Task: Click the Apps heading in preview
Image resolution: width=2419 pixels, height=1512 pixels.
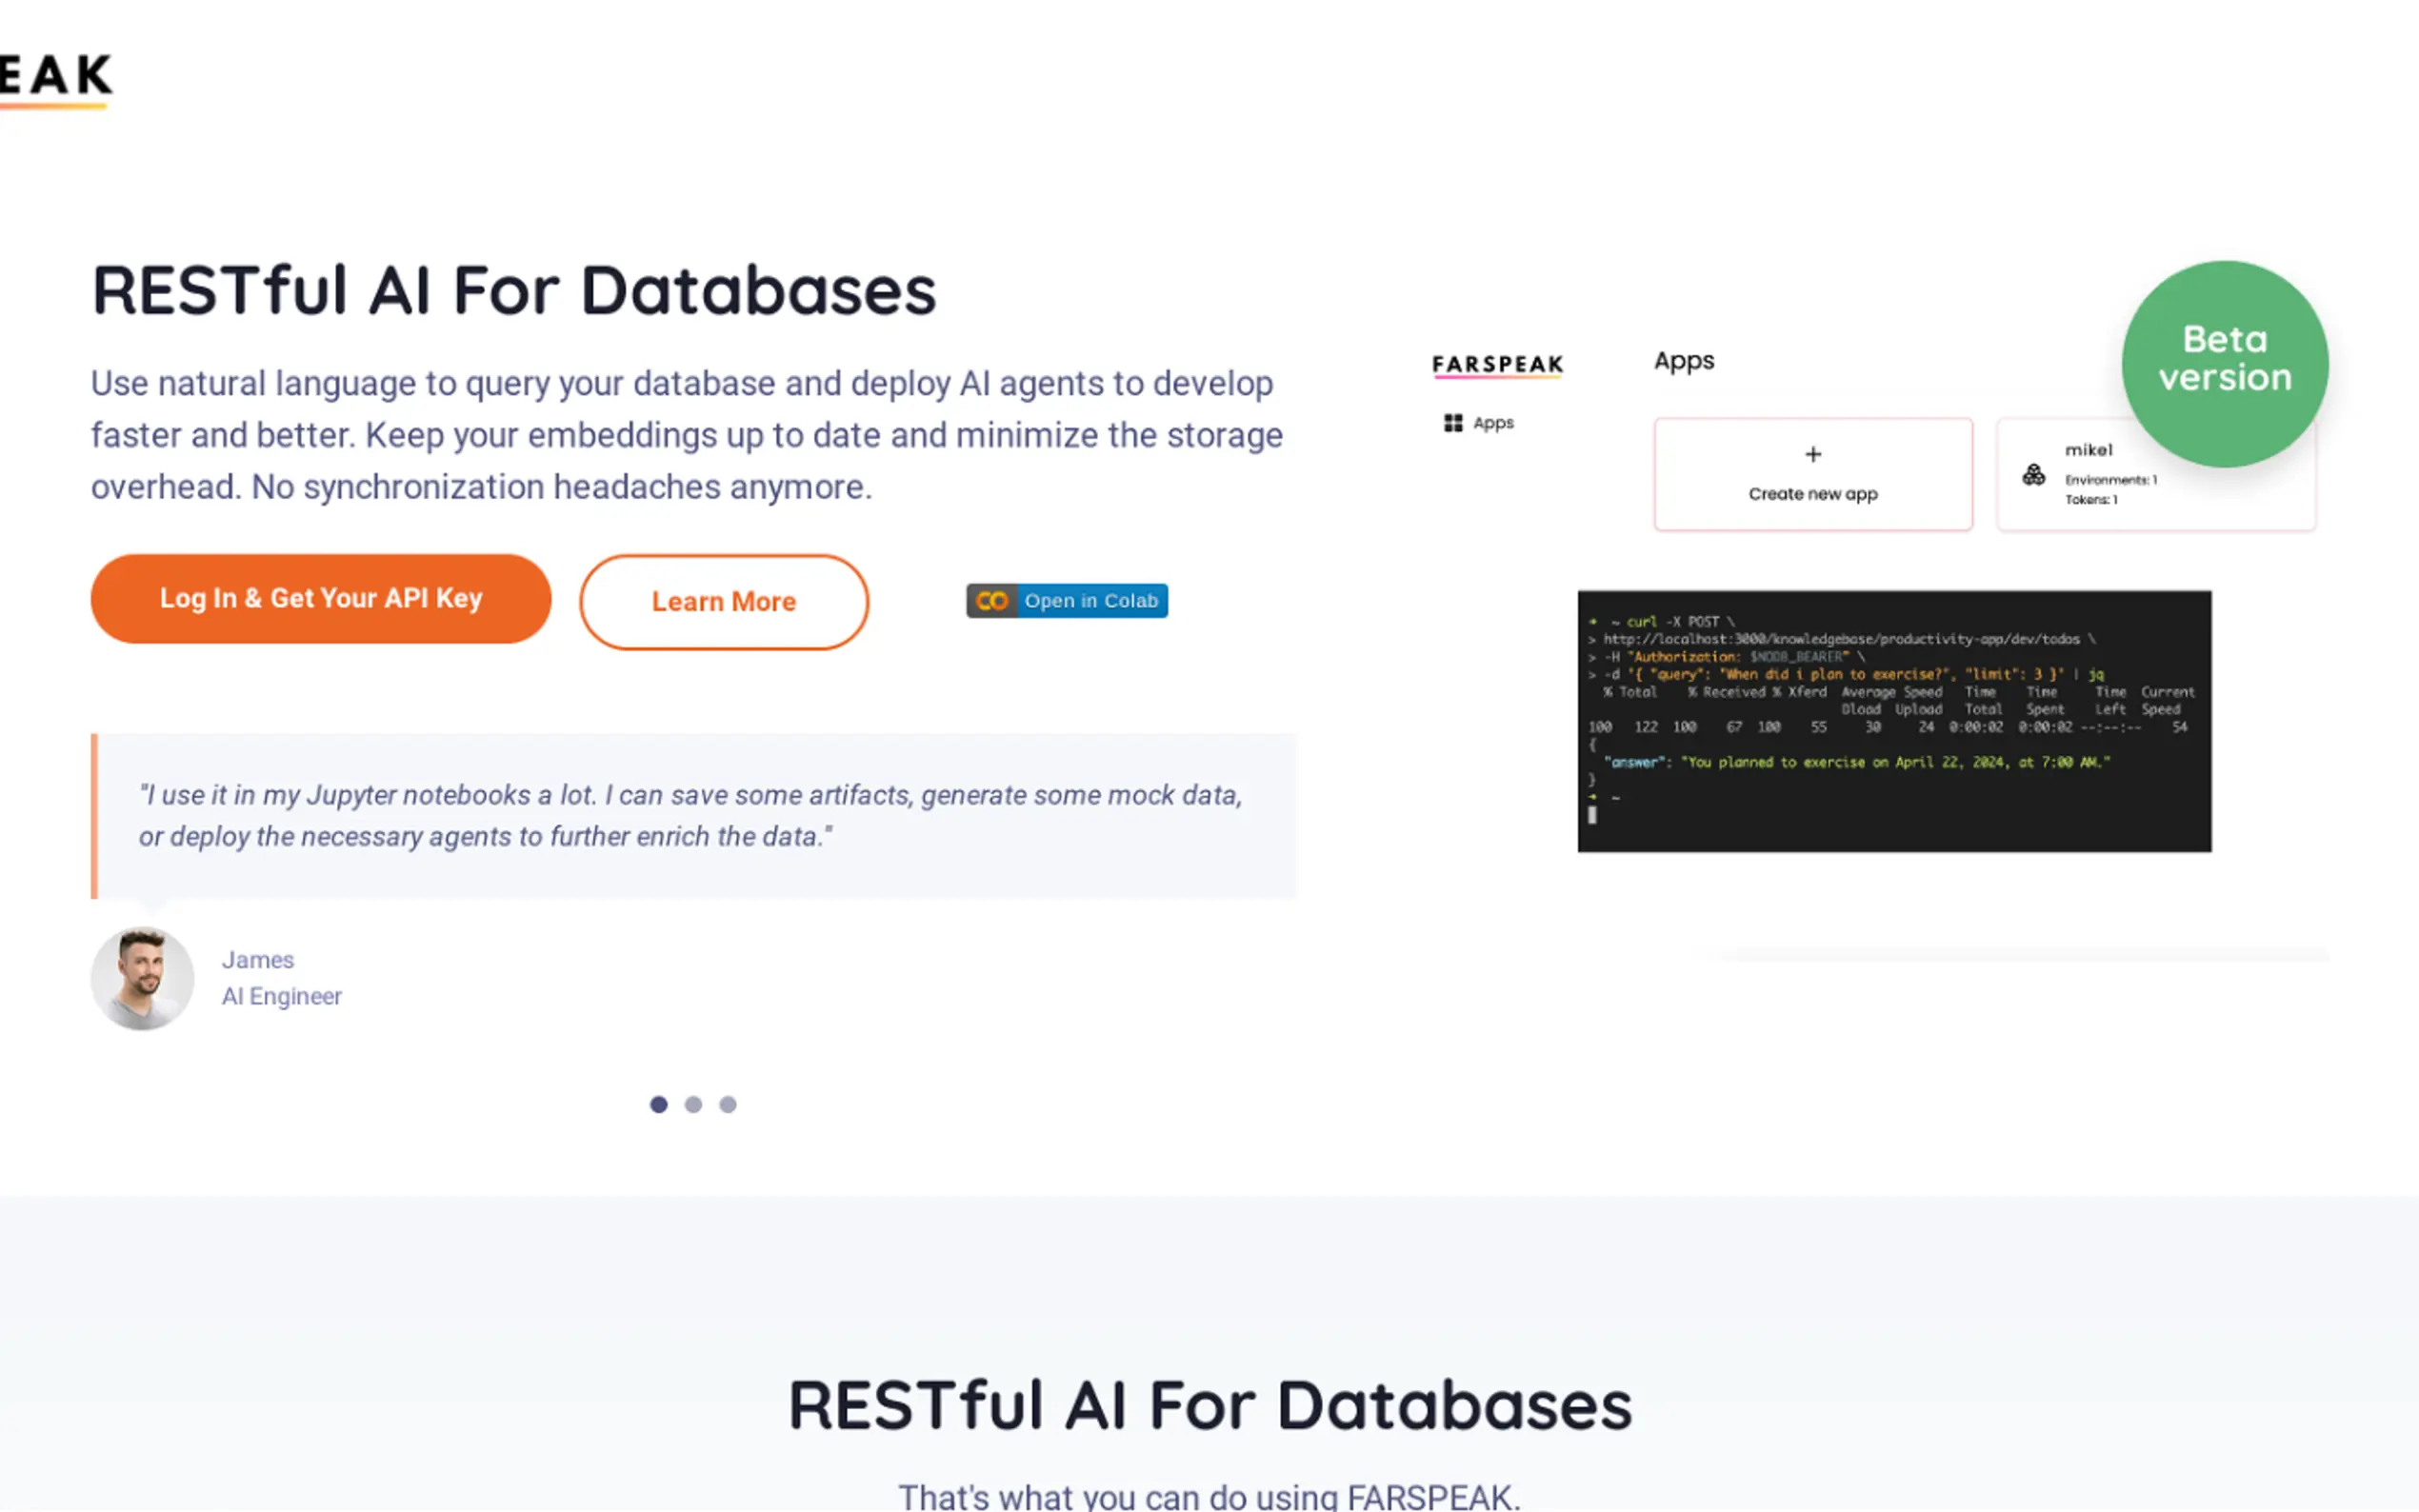Action: click(1683, 361)
